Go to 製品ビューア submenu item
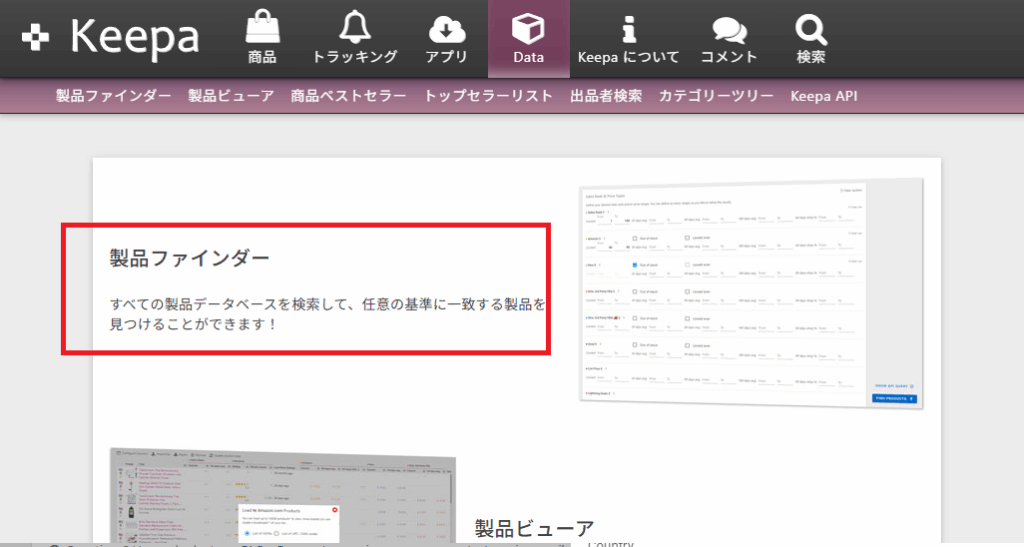Screen dimensions: 1024x547 tap(231, 97)
